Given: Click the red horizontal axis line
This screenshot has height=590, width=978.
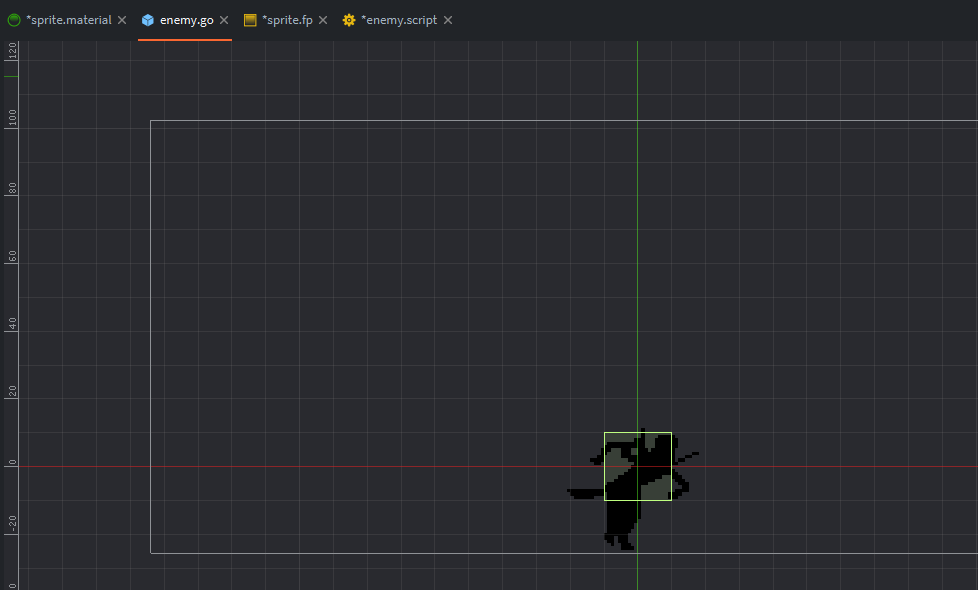Looking at the screenshot, I should 400,466.
